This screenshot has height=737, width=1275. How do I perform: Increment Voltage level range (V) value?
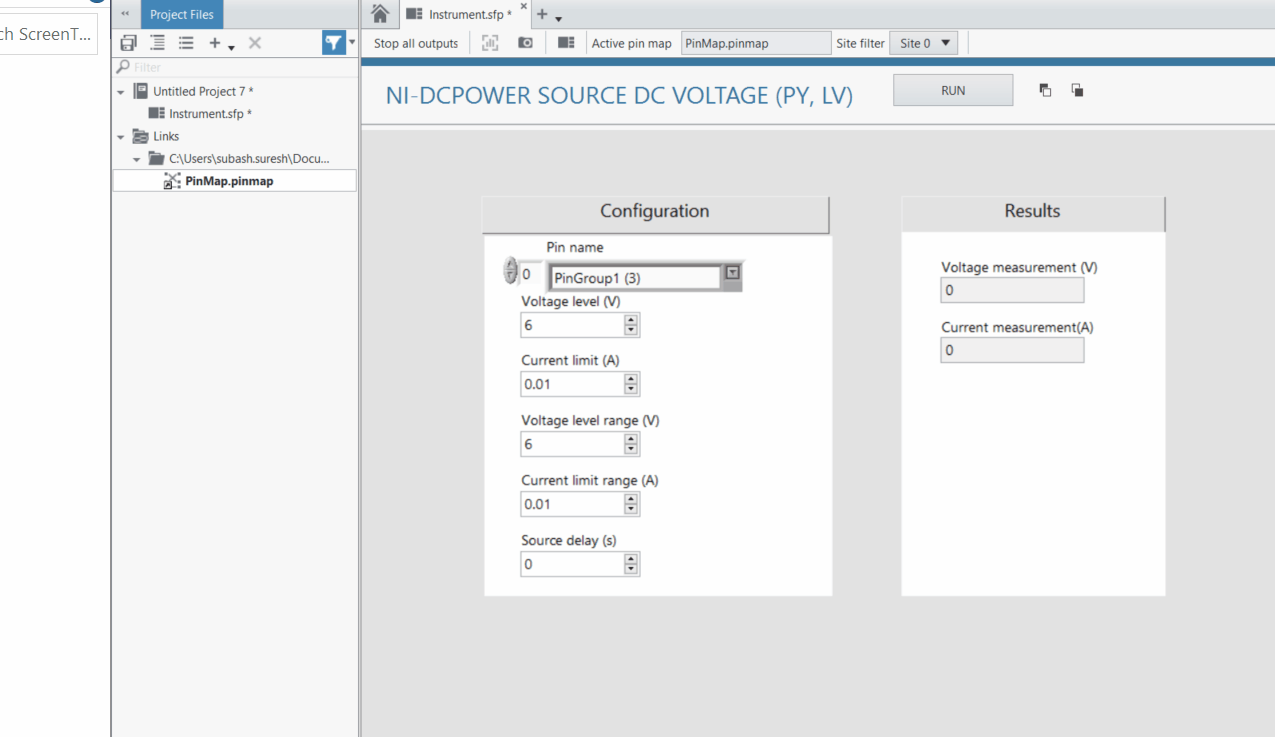(x=631, y=439)
